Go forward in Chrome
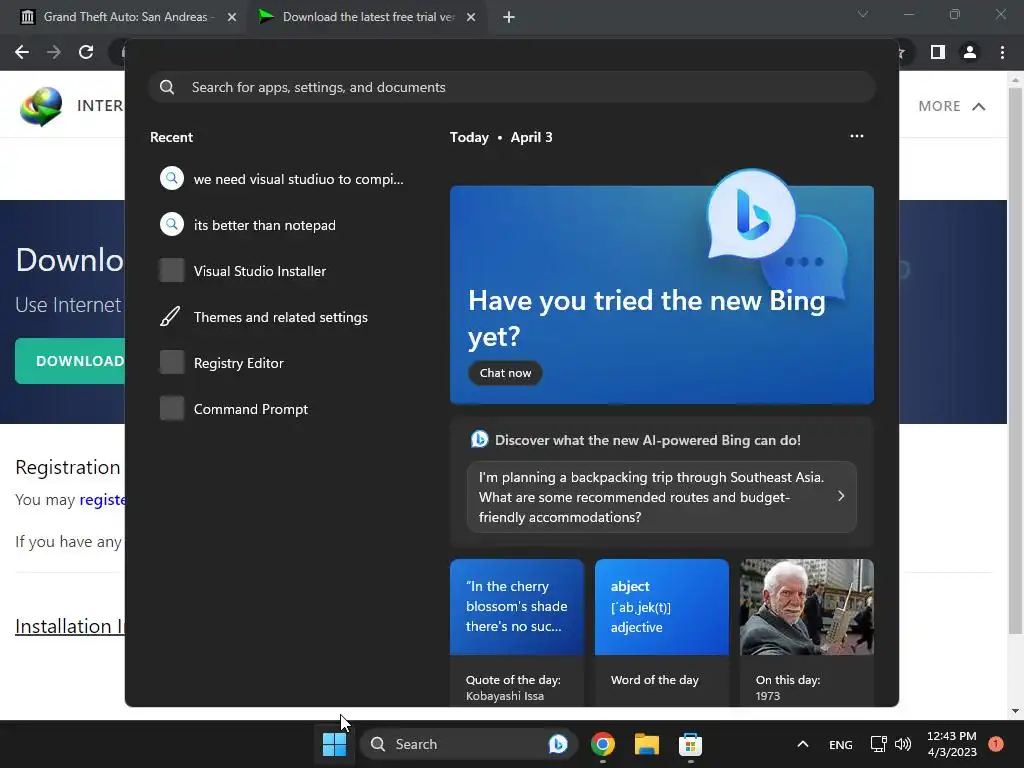The image size is (1024, 768). click(54, 52)
